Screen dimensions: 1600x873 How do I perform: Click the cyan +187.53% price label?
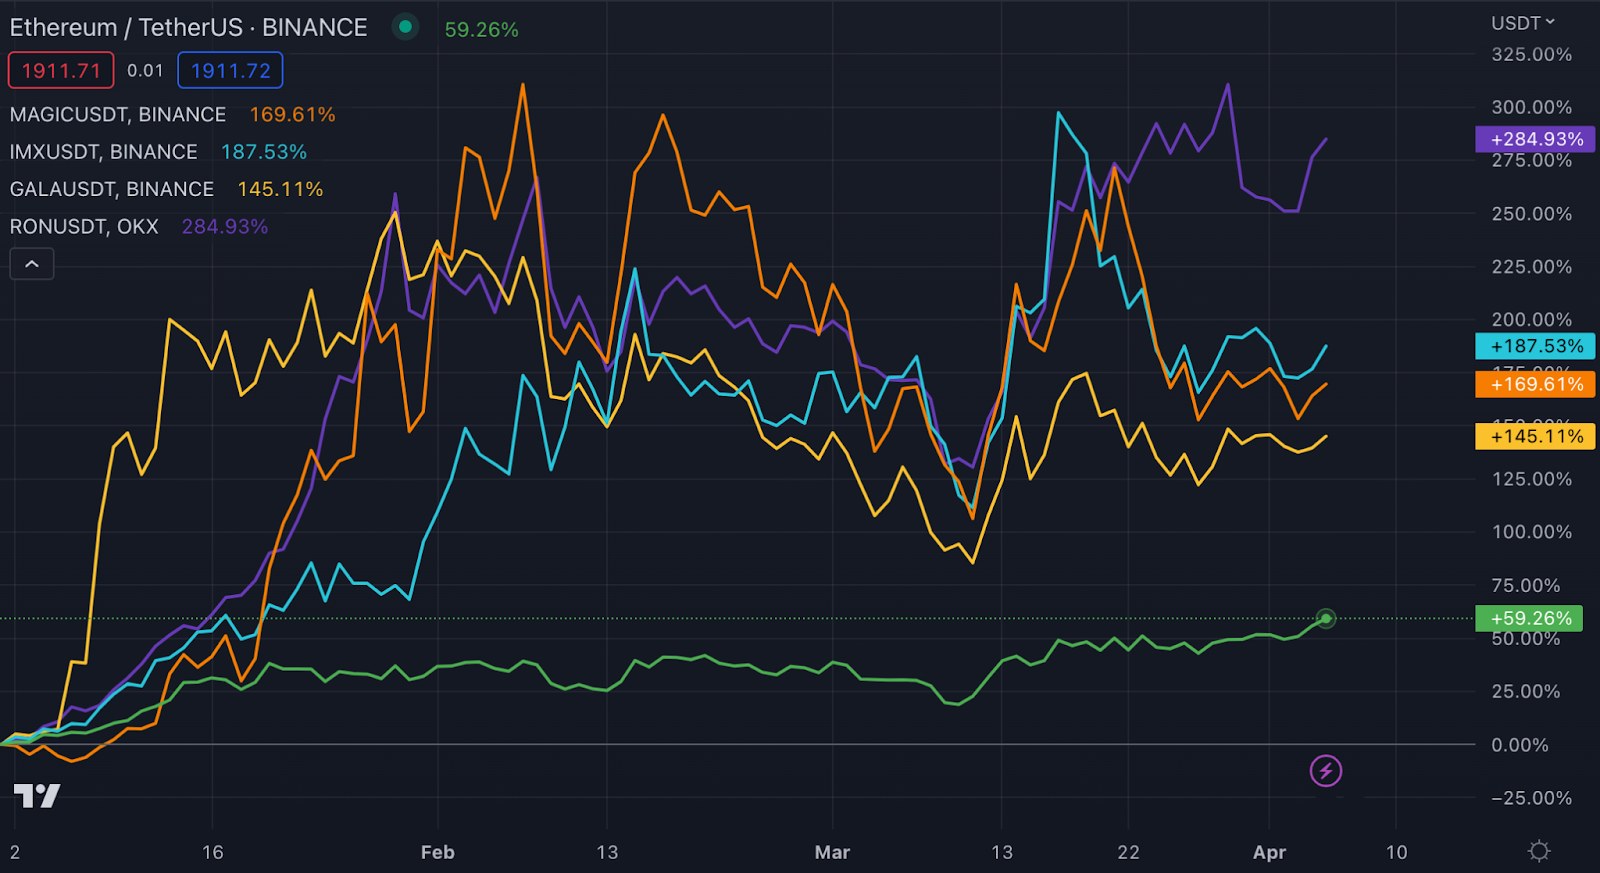(x=1535, y=346)
